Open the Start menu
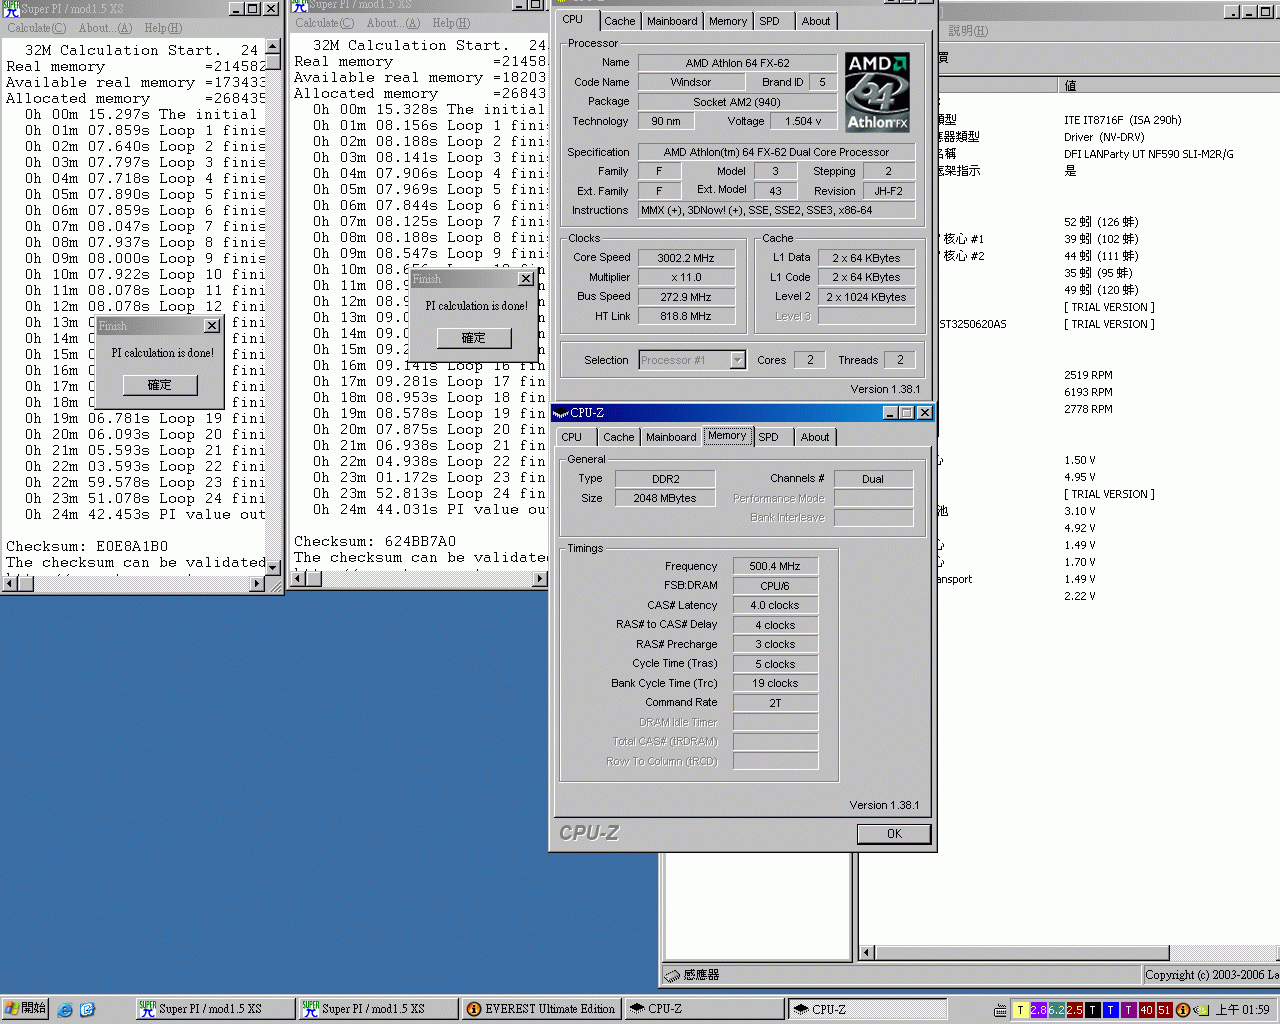The image size is (1280, 1024). pos(26,1009)
